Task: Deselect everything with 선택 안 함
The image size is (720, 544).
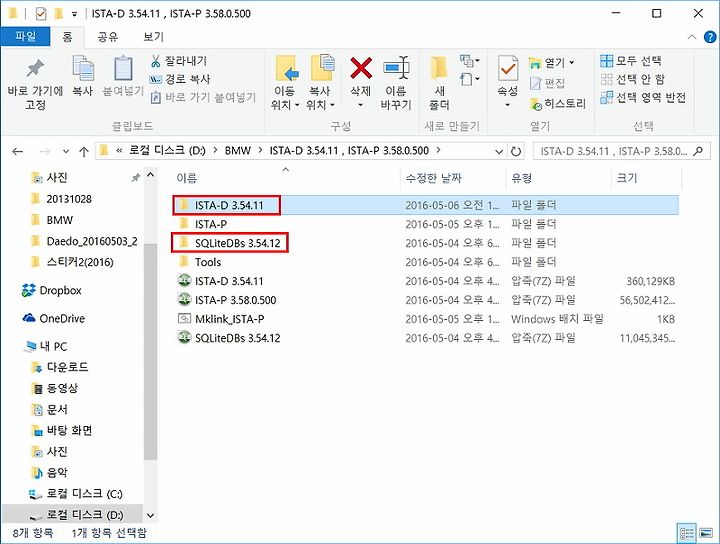Action: click(632, 79)
